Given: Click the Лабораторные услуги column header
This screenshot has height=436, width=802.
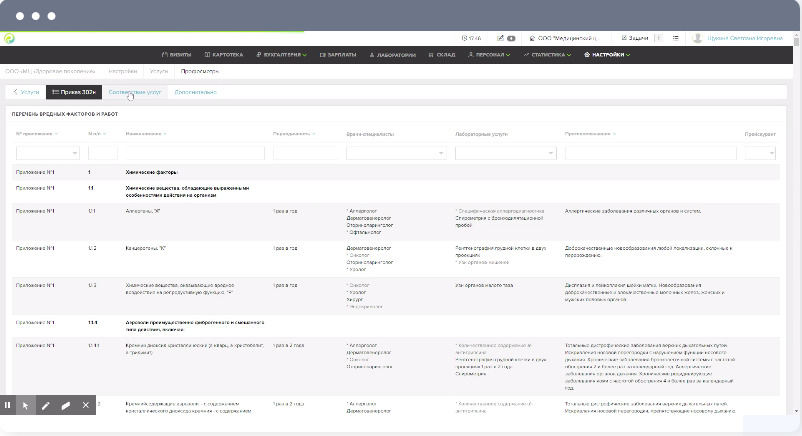Looking at the screenshot, I should [x=481, y=134].
